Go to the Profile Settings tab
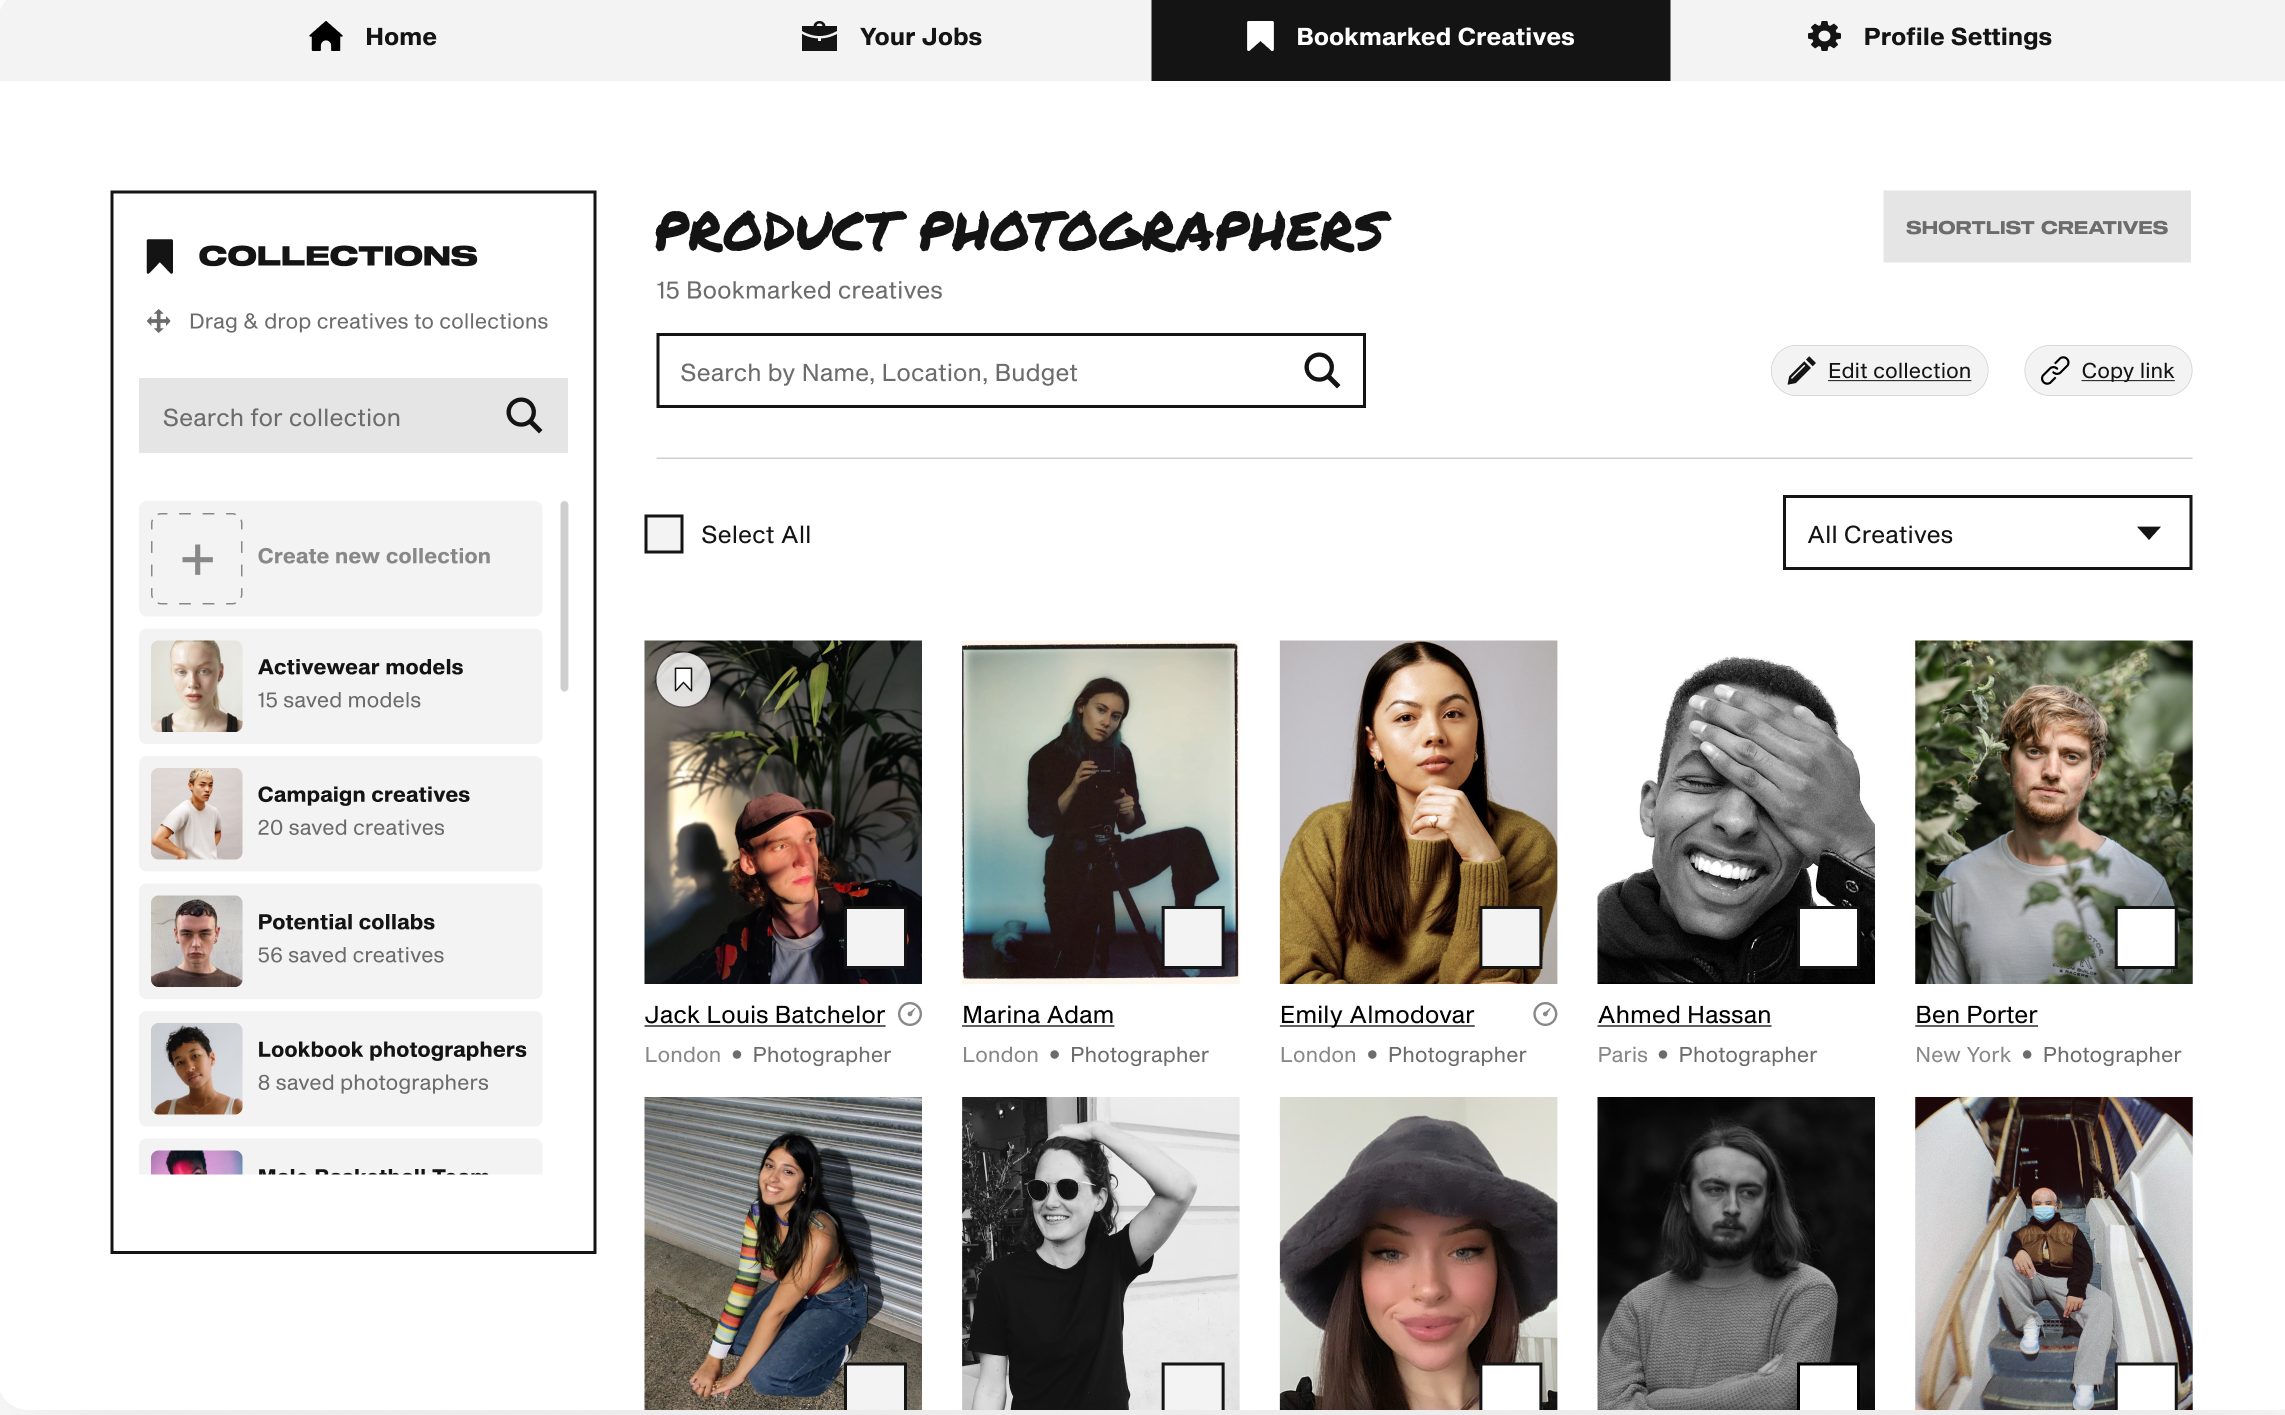The height and width of the screenshot is (1415, 2285). pos(1930,37)
